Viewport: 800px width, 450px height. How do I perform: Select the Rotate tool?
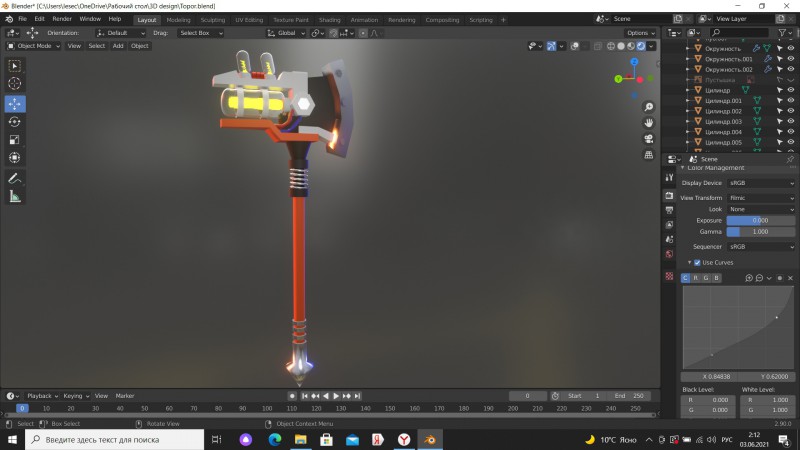(x=14, y=122)
